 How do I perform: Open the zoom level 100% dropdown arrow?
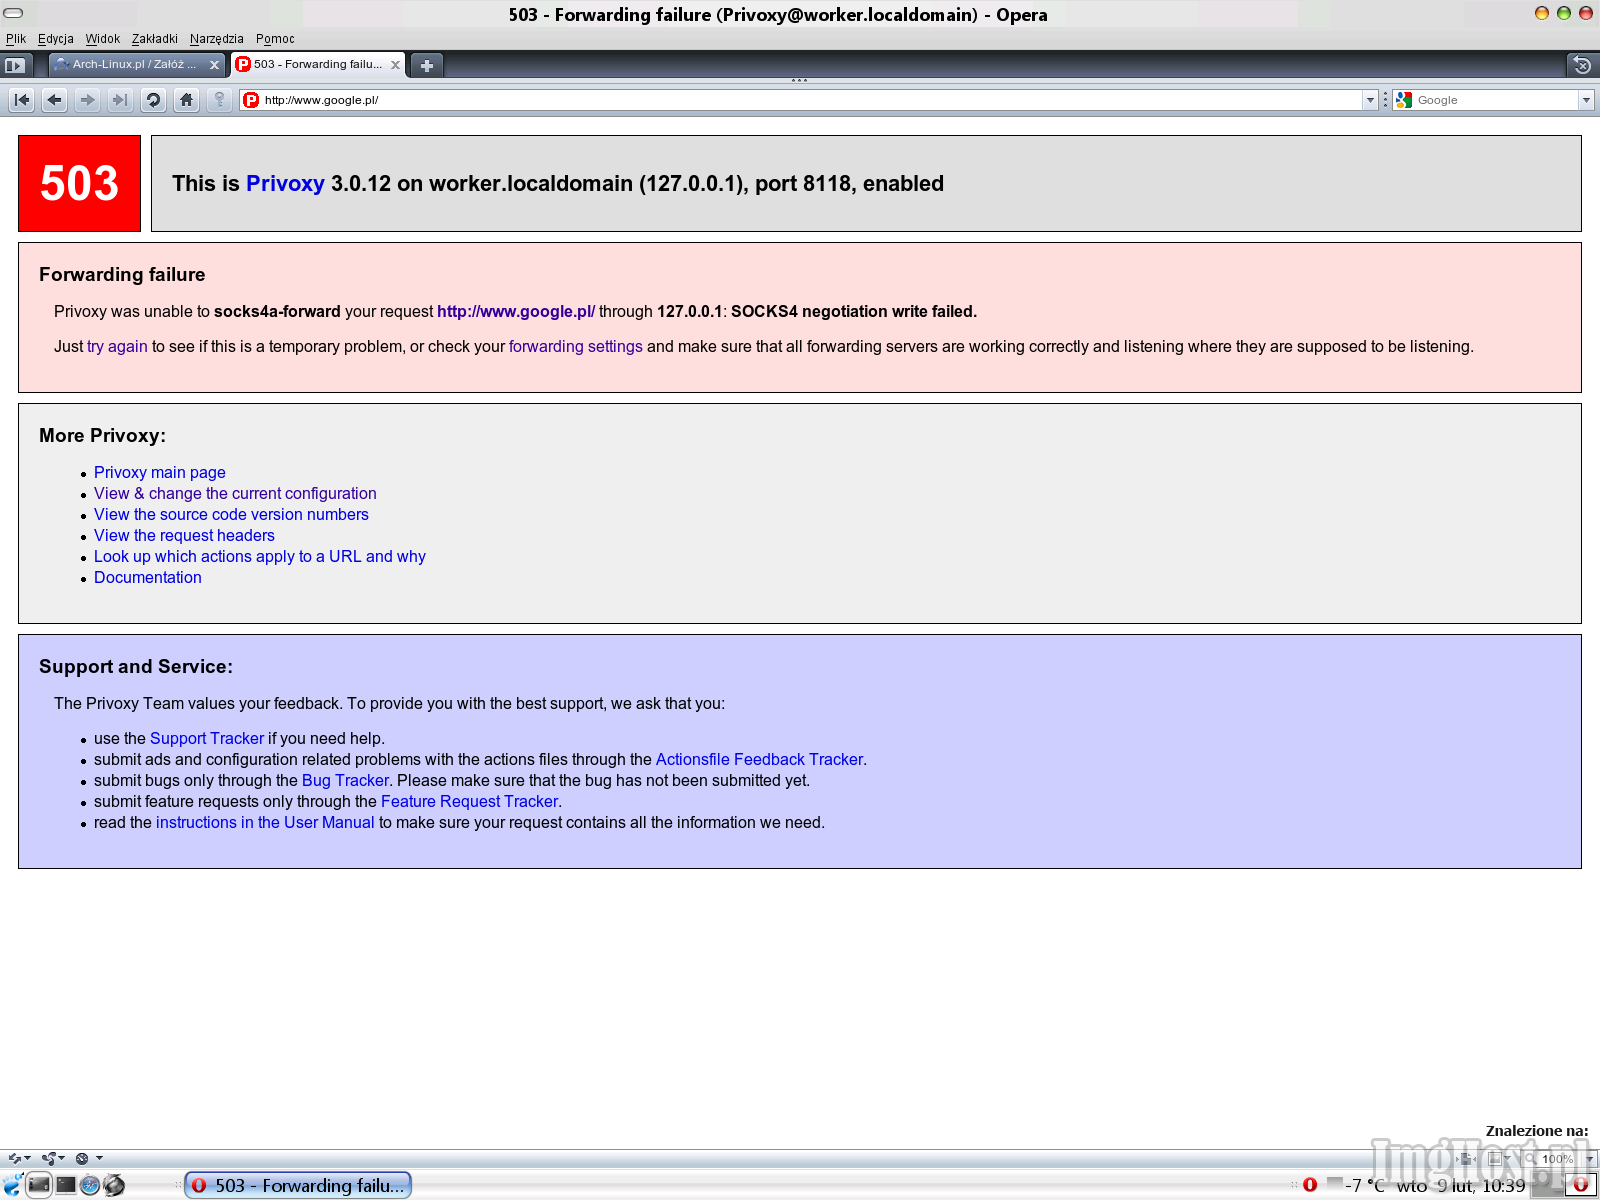(1589, 1159)
